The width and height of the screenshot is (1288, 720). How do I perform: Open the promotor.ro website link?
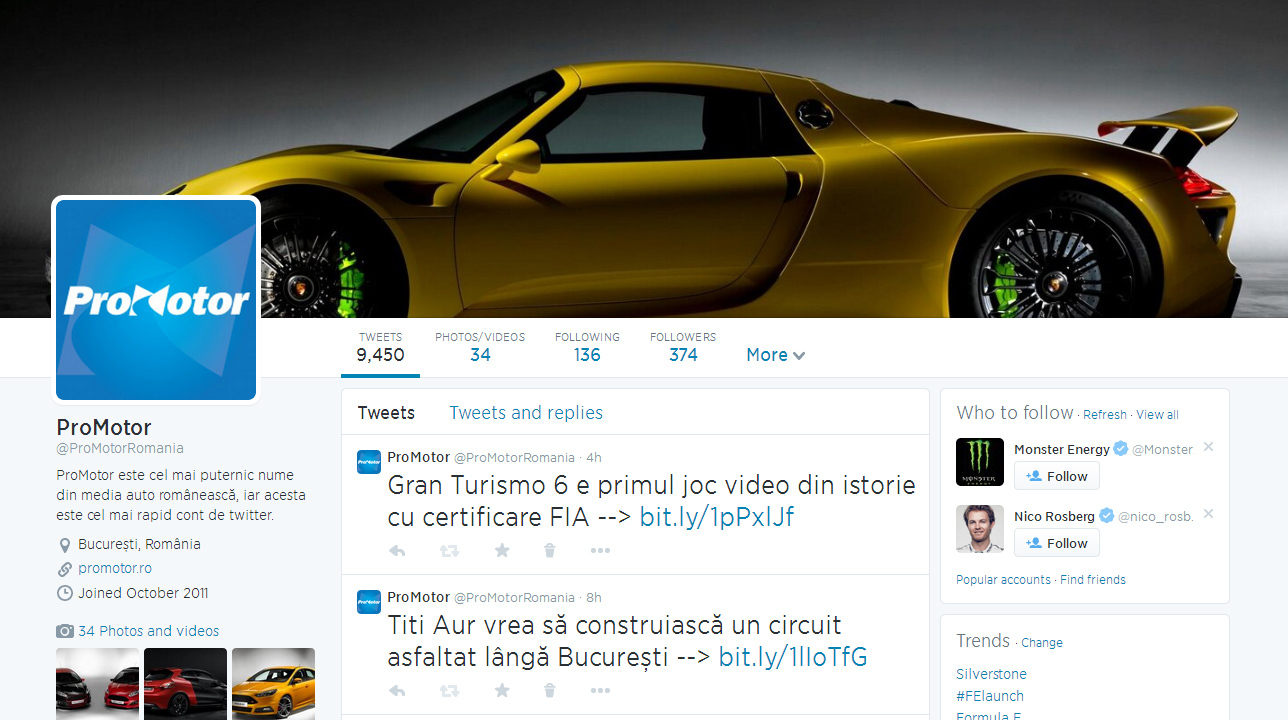115,568
